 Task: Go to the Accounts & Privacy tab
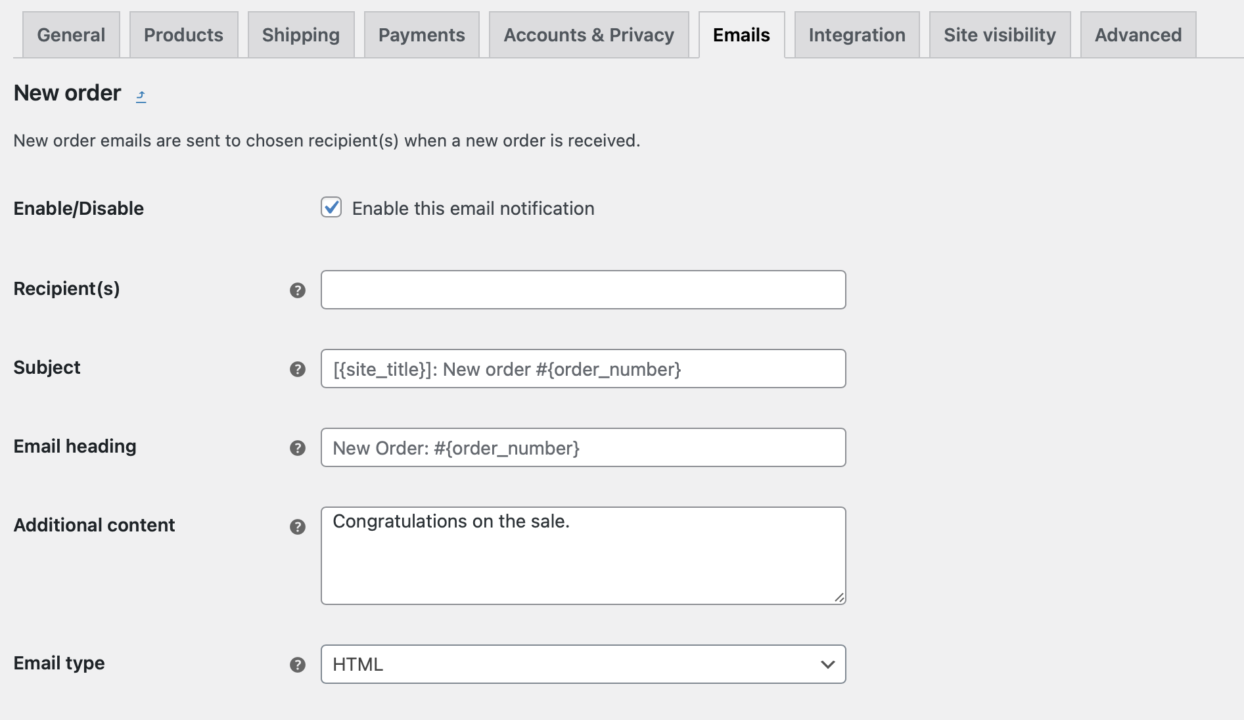click(x=588, y=34)
